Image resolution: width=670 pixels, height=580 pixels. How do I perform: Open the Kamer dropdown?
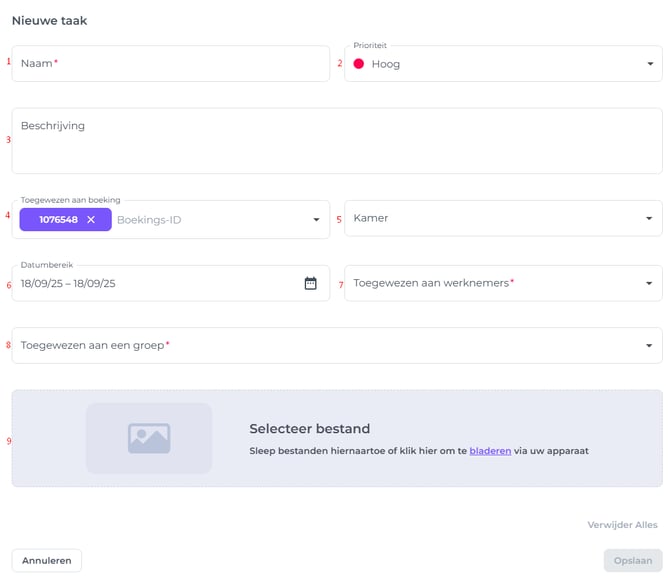pos(502,219)
